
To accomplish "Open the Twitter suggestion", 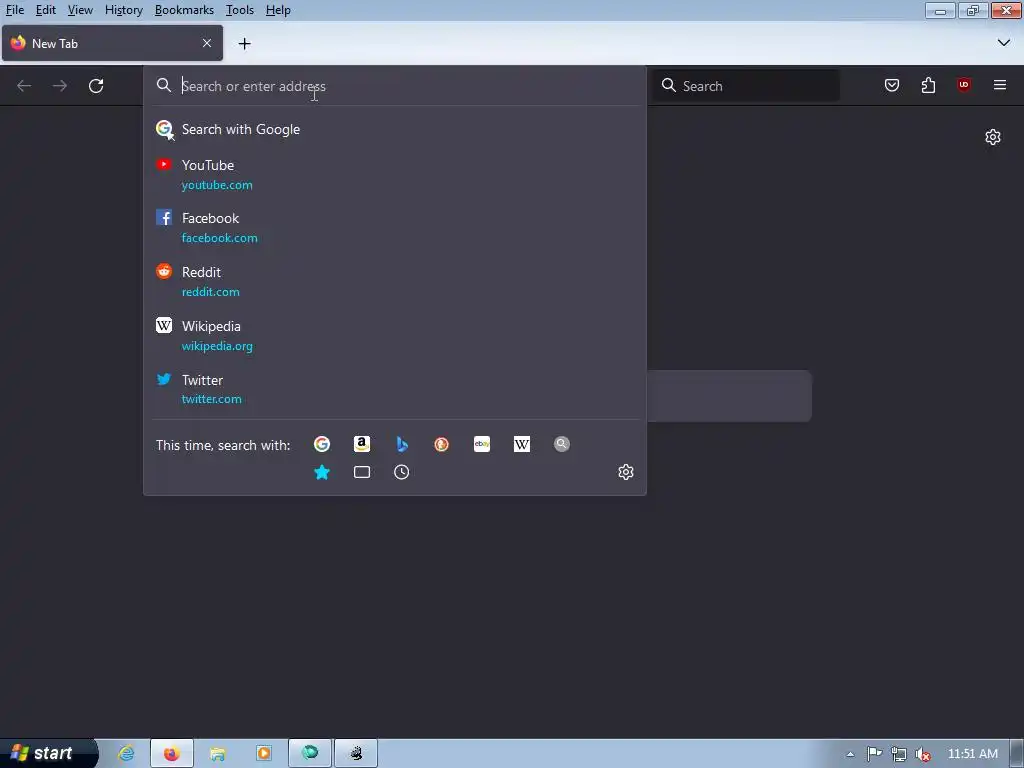I will tap(394, 389).
